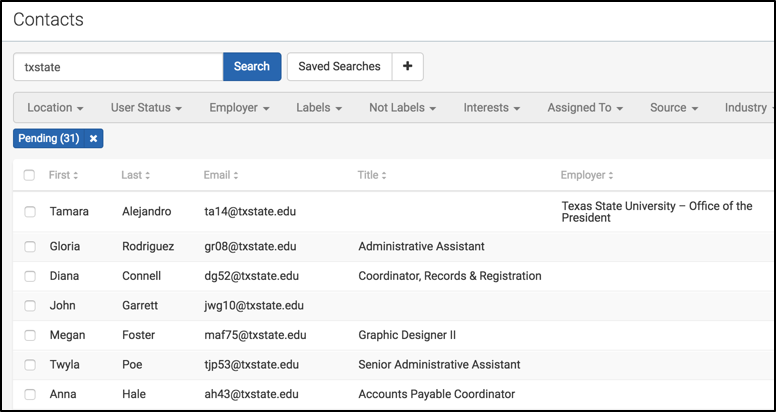Click the last name Hale
Screen dimensions: 776x412
coord(134,395)
